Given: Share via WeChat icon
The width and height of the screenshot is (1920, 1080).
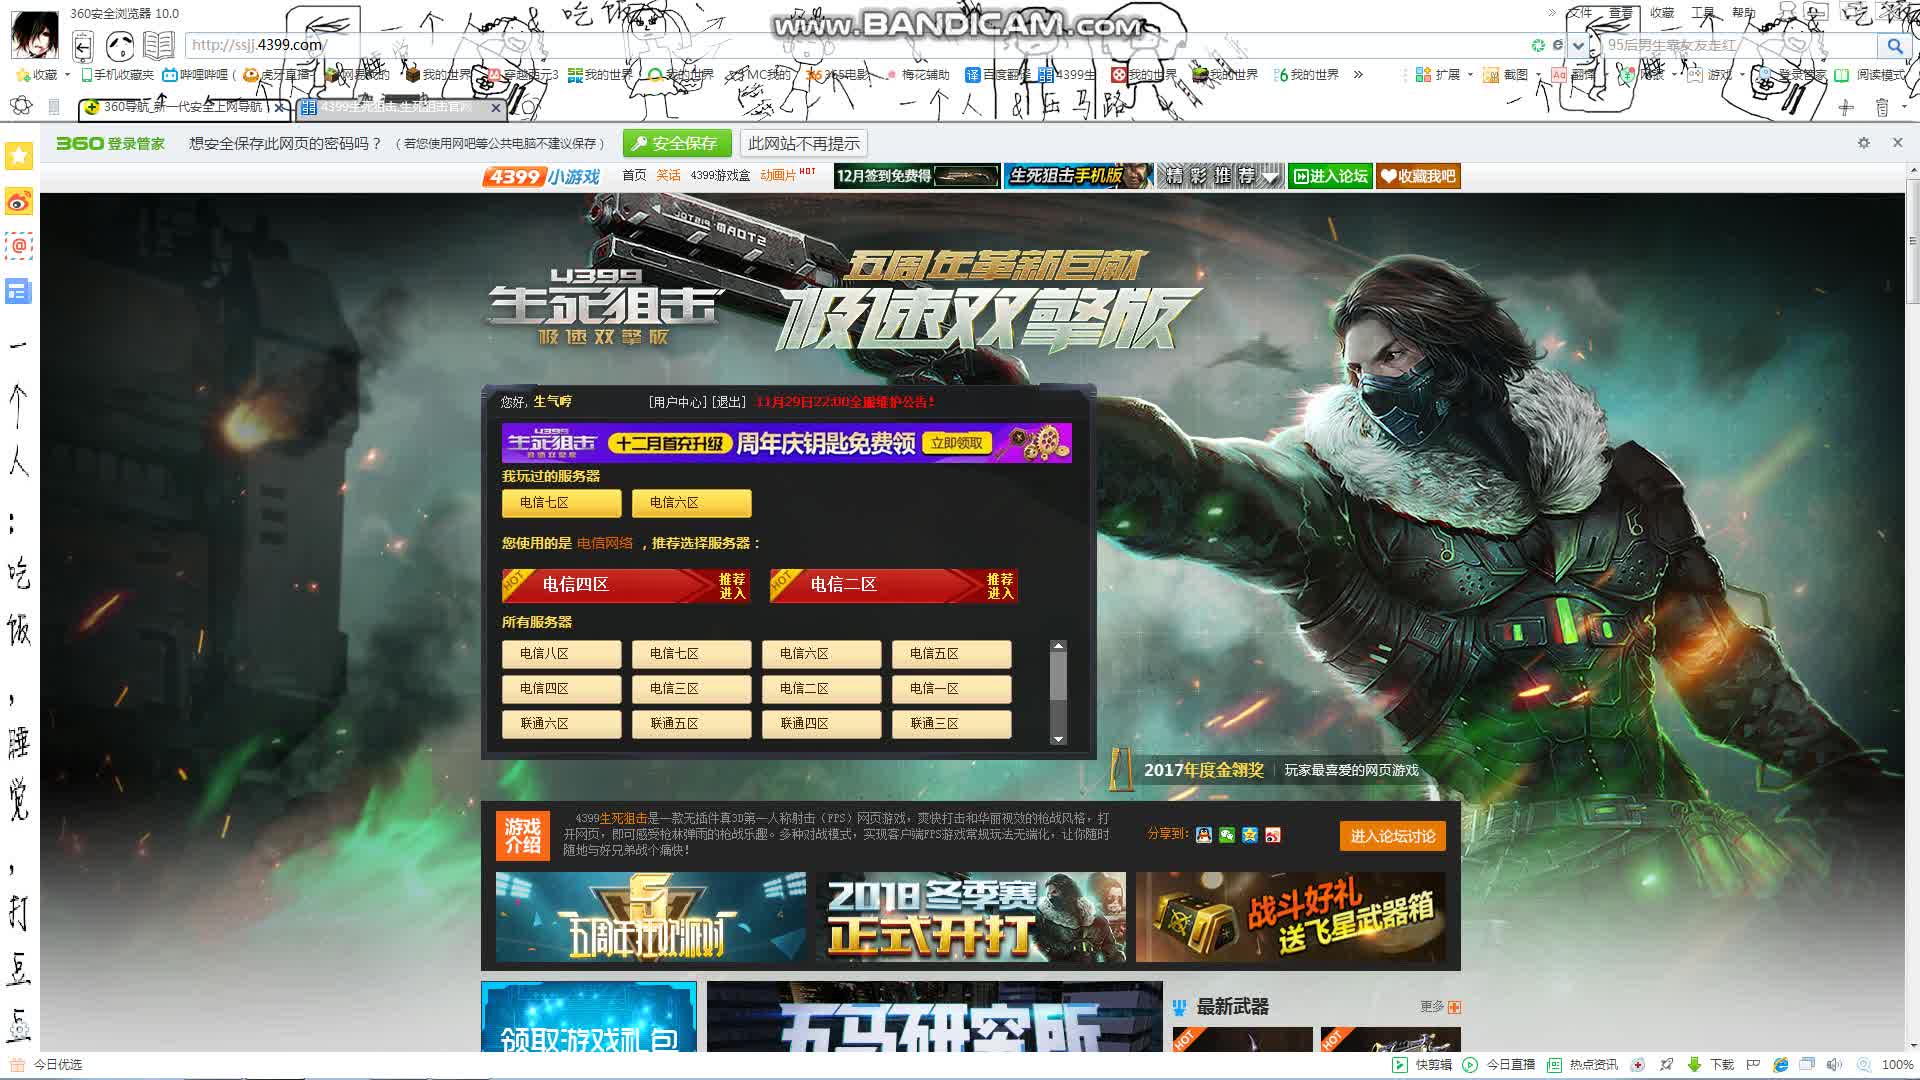Looking at the screenshot, I should [1227, 835].
